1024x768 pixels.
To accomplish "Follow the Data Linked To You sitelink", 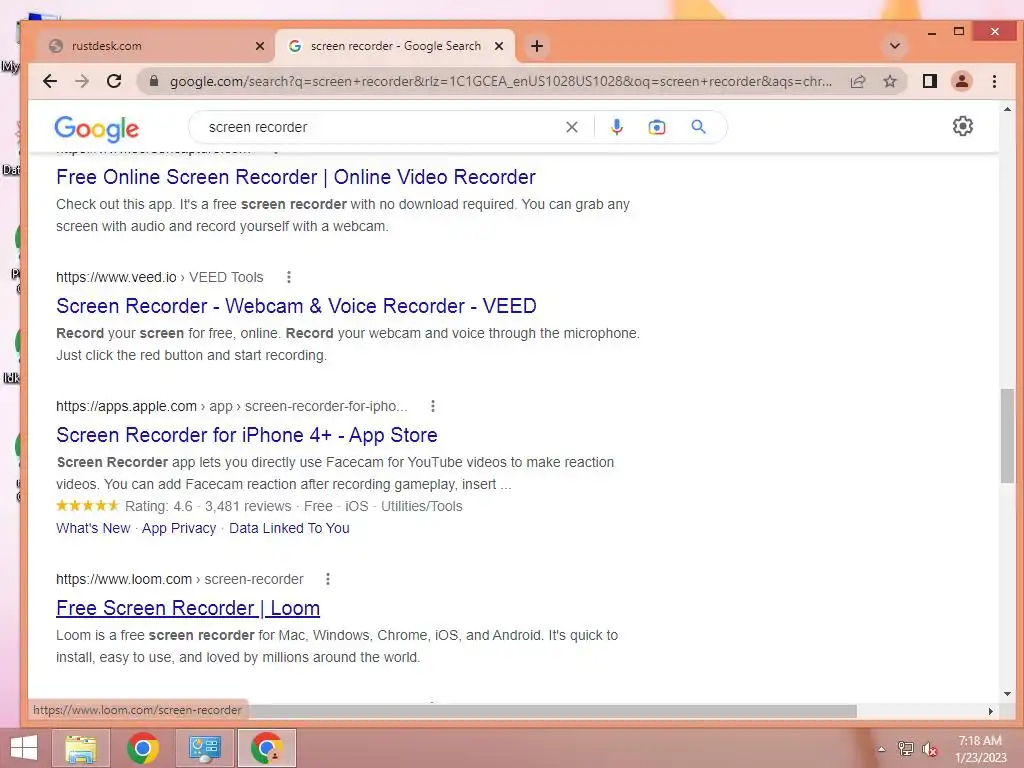I will tap(289, 528).
